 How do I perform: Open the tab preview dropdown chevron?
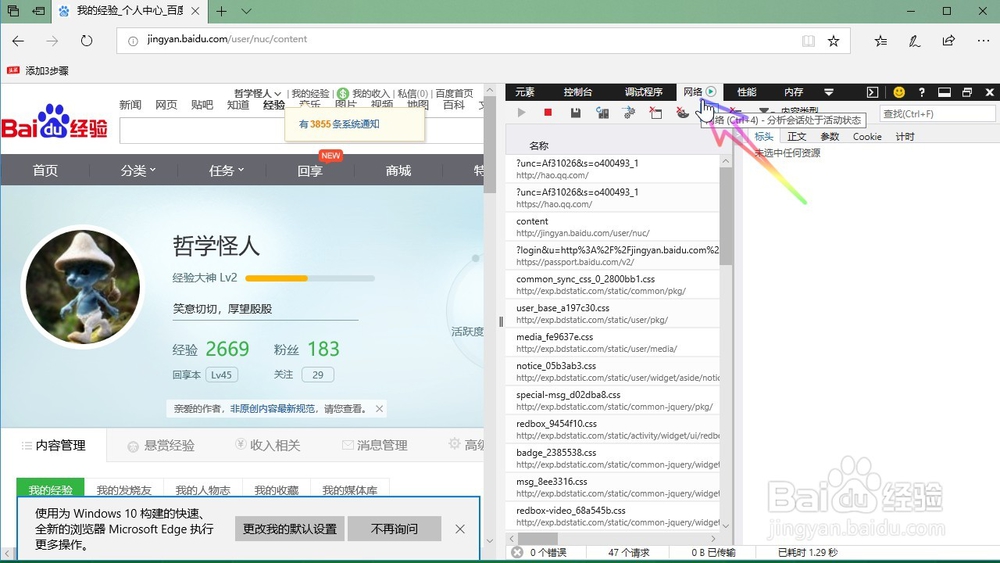click(x=246, y=11)
